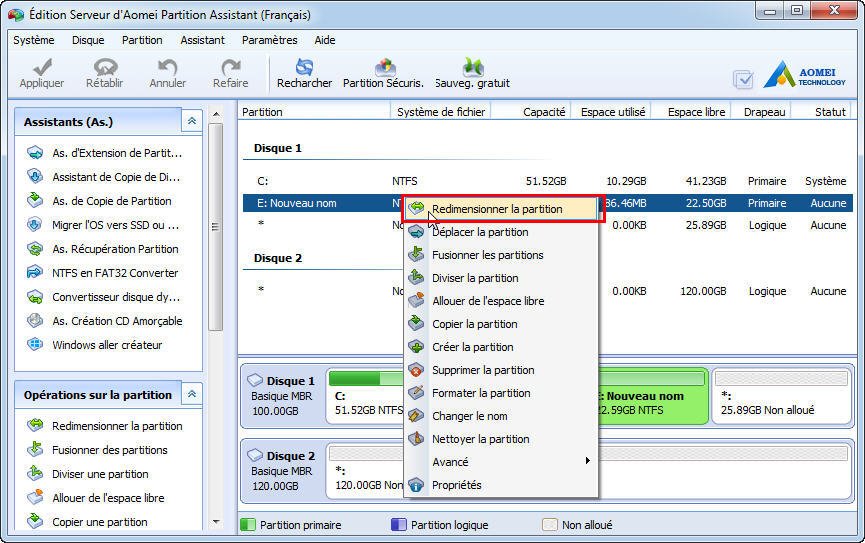Choose Diviser la partition in context menu
Viewport: 865px width, 543px height.
(x=501, y=278)
